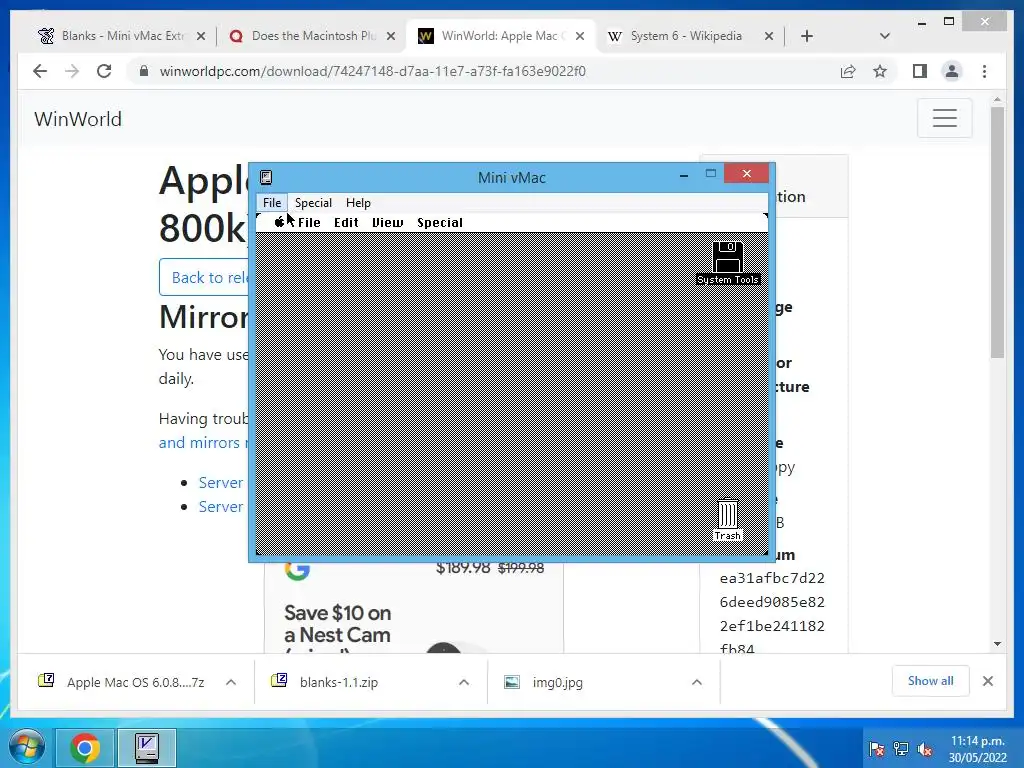Switch to the System 6 - Wikipedia tab
1024x768 pixels.
pyautogui.click(x=686, y=36)
